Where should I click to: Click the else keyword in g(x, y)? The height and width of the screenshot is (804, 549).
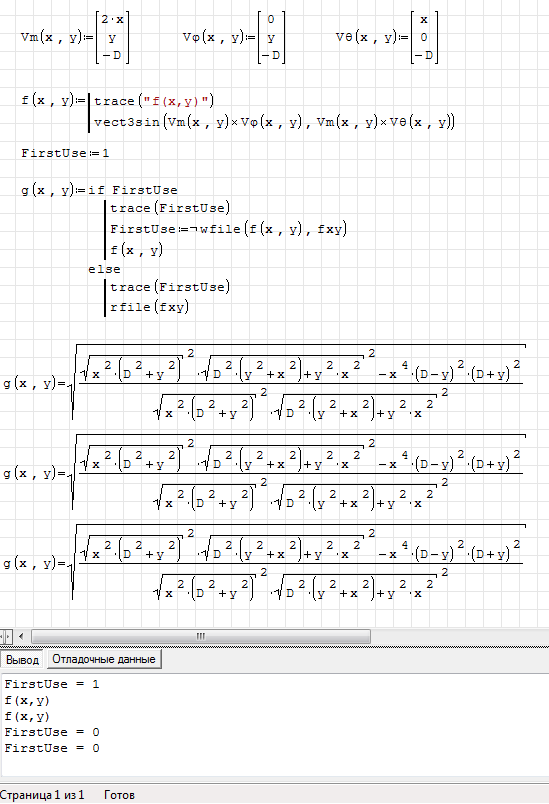click(104, 269)
